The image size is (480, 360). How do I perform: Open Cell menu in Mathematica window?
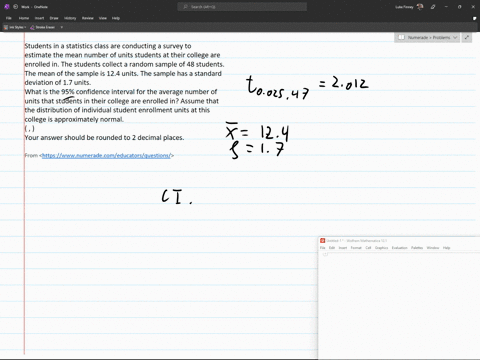[368, 248]
